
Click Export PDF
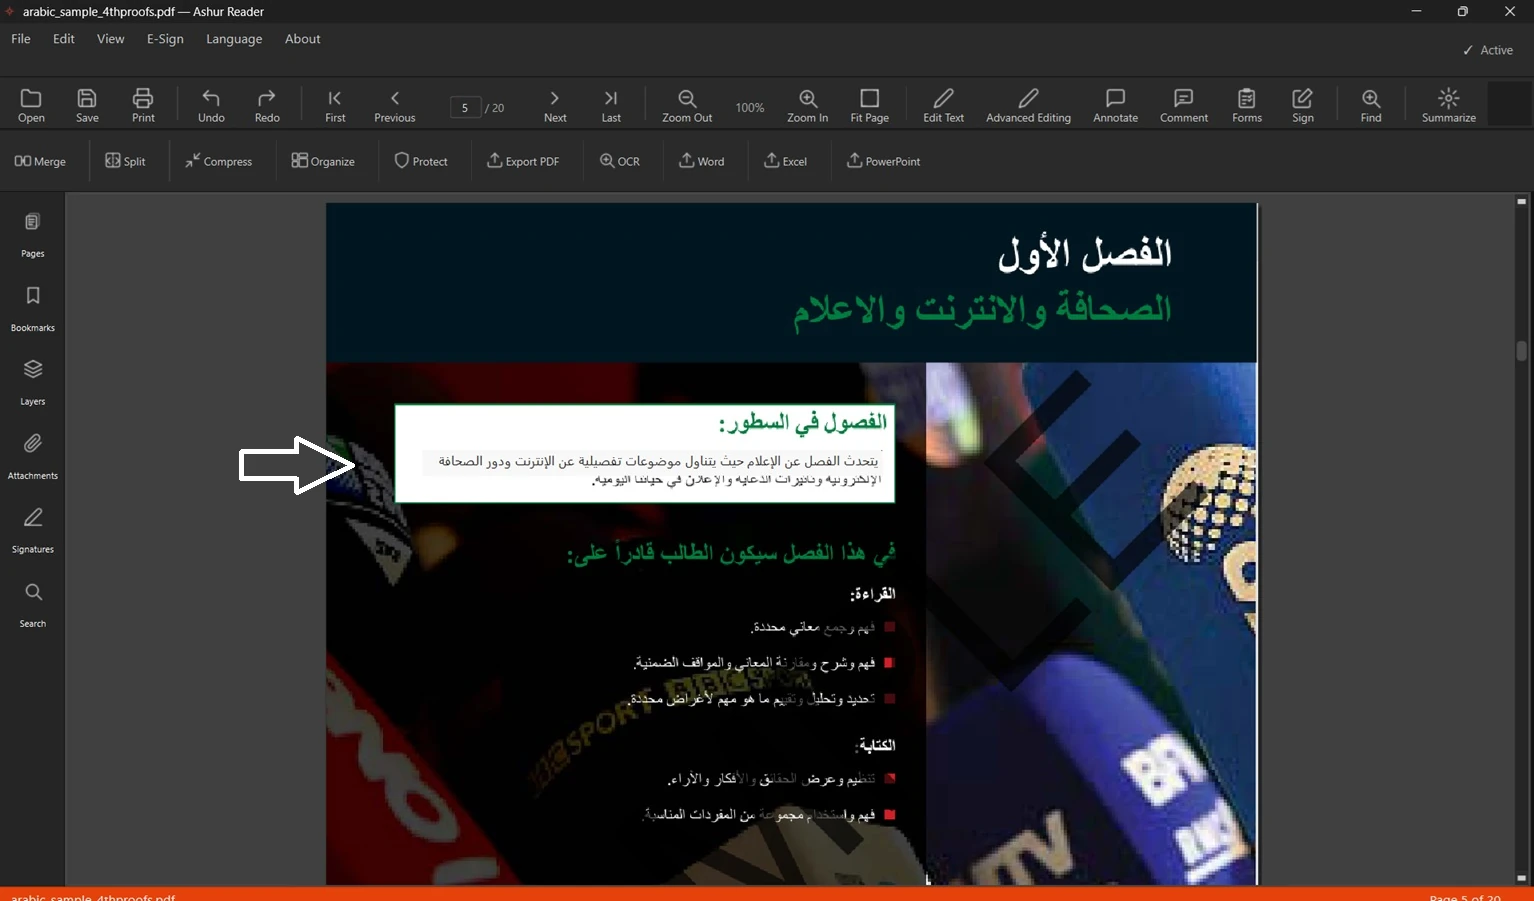click(x=523, y=161)
